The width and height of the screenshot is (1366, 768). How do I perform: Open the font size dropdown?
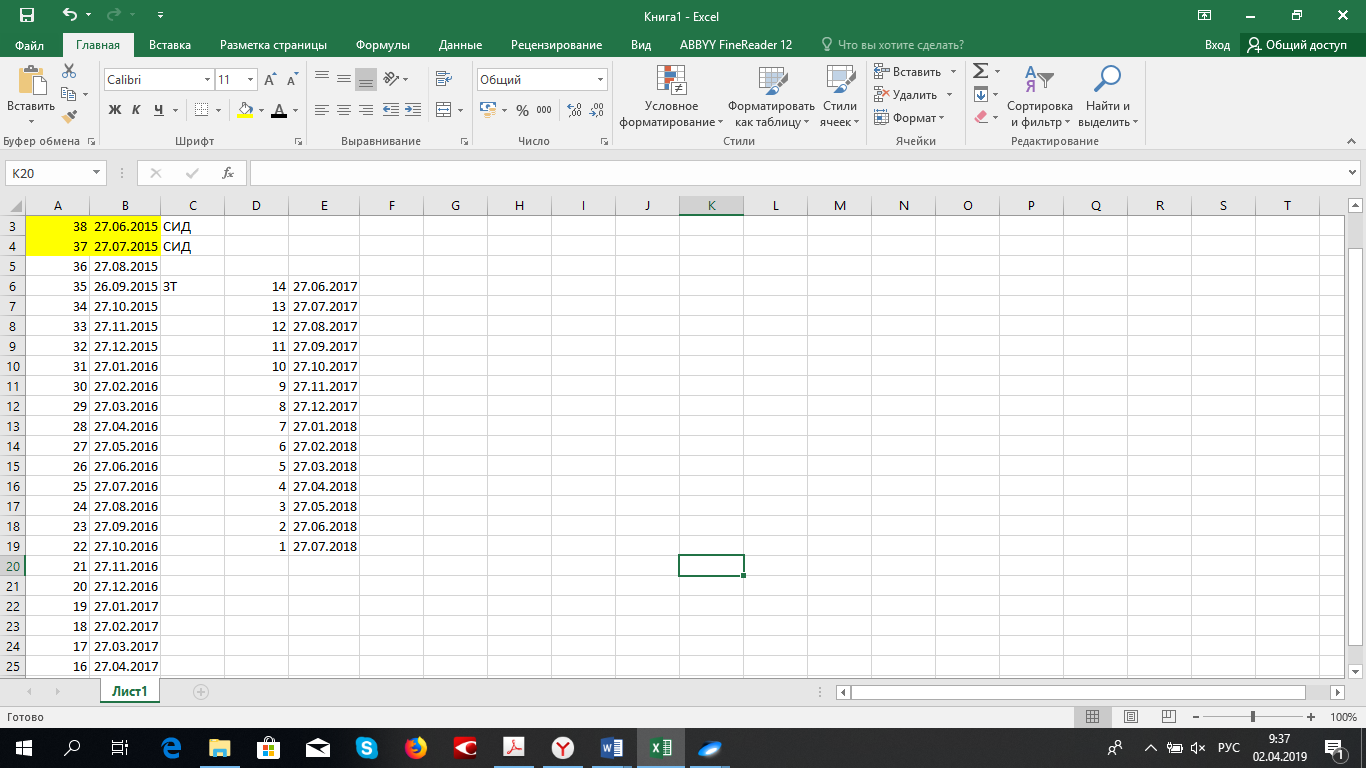(251, 80)
